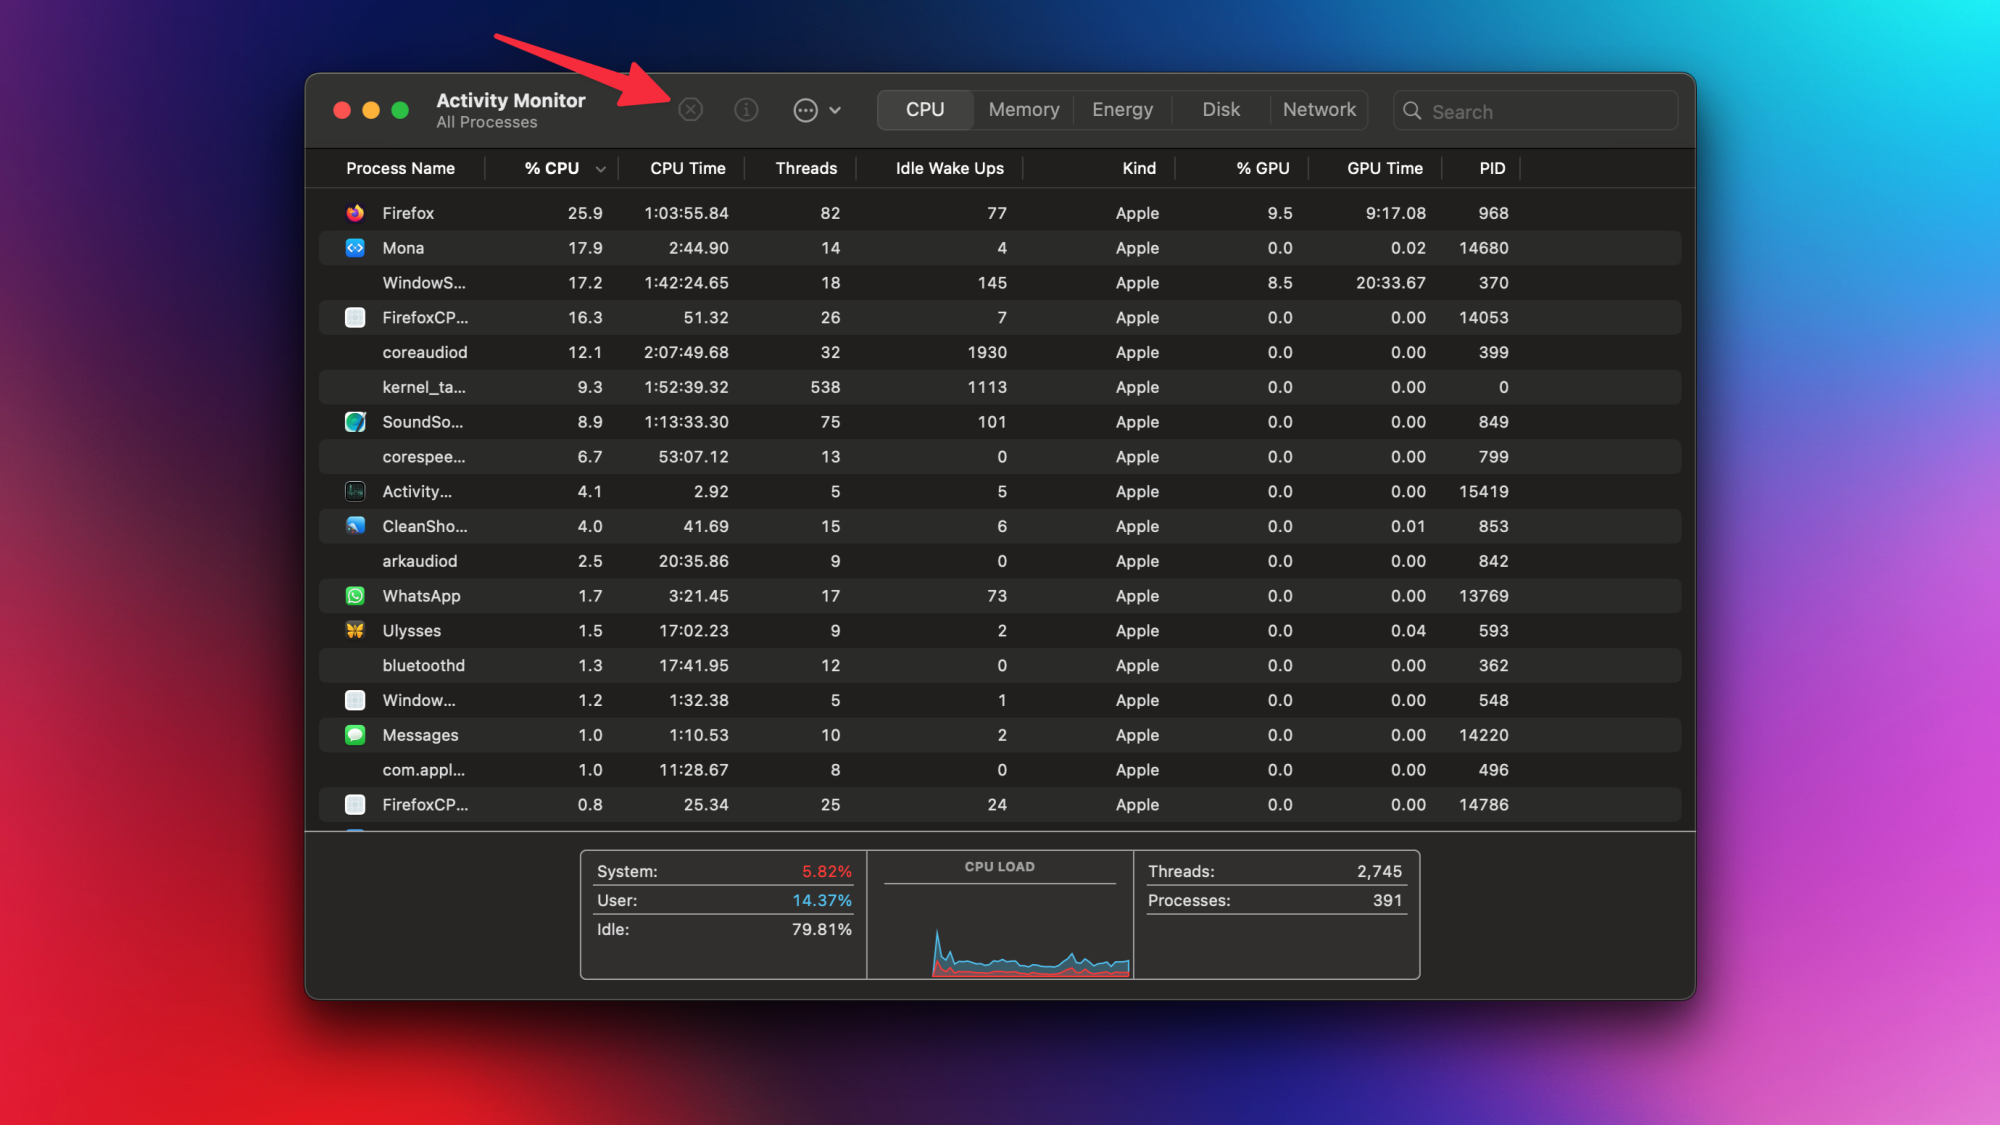Click the magnifier icon in Search field
2000x1125 pixels.
[1412, 111]
